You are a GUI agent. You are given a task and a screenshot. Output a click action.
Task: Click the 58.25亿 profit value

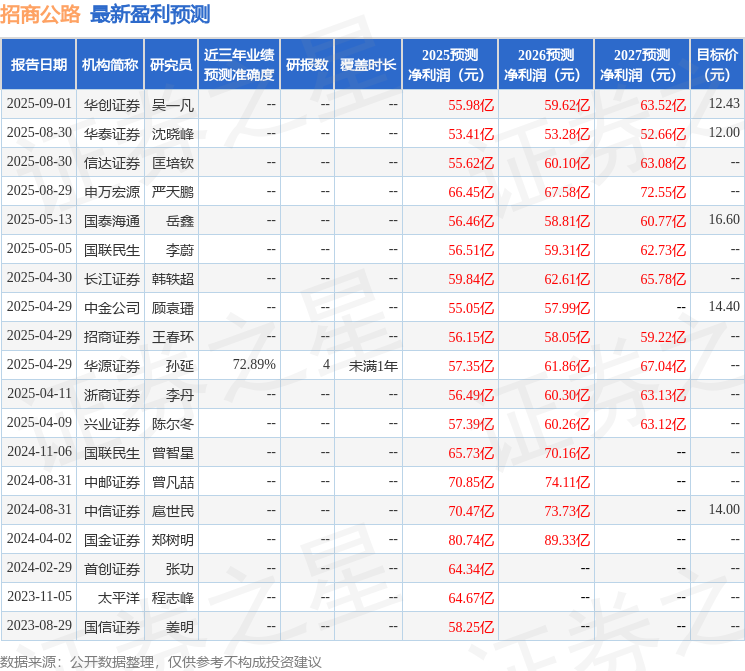(471, 626)
